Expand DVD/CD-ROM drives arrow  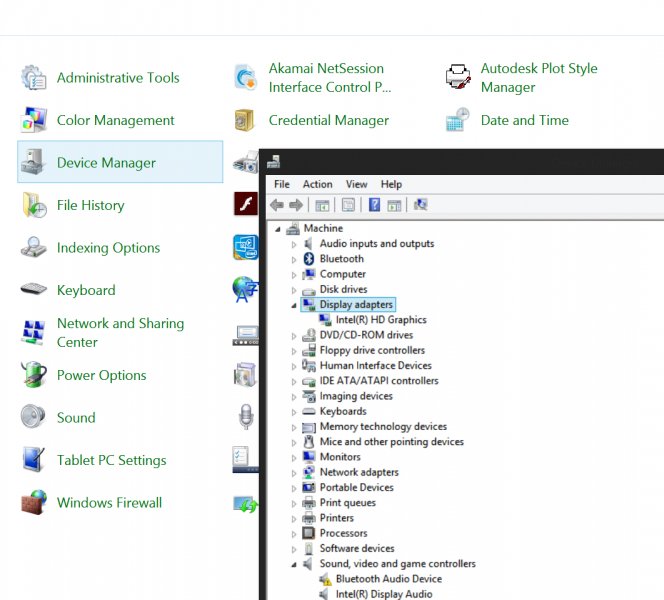click(294, 336)
